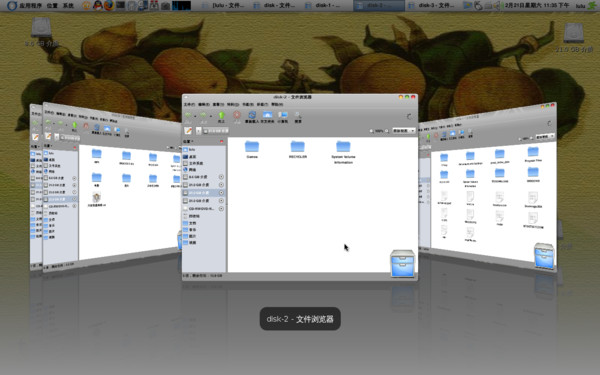This screenshot has height=375, width=600.
Task: Select the RECYCLER folder
Action: [298, 150]
